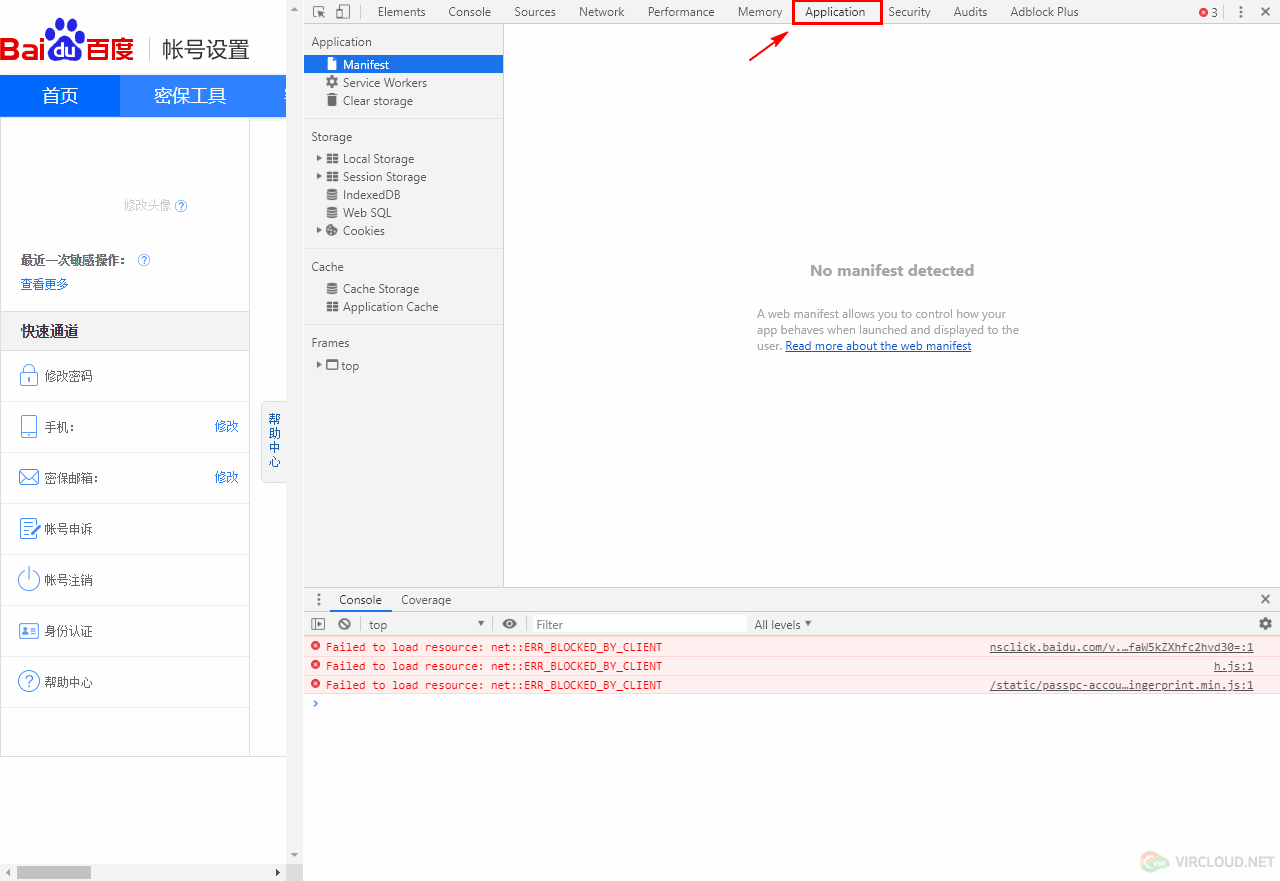Viewport: 1280px width, 881px height.
Task: Expand the Cookies tree arrow
Action: pos(319,230)
